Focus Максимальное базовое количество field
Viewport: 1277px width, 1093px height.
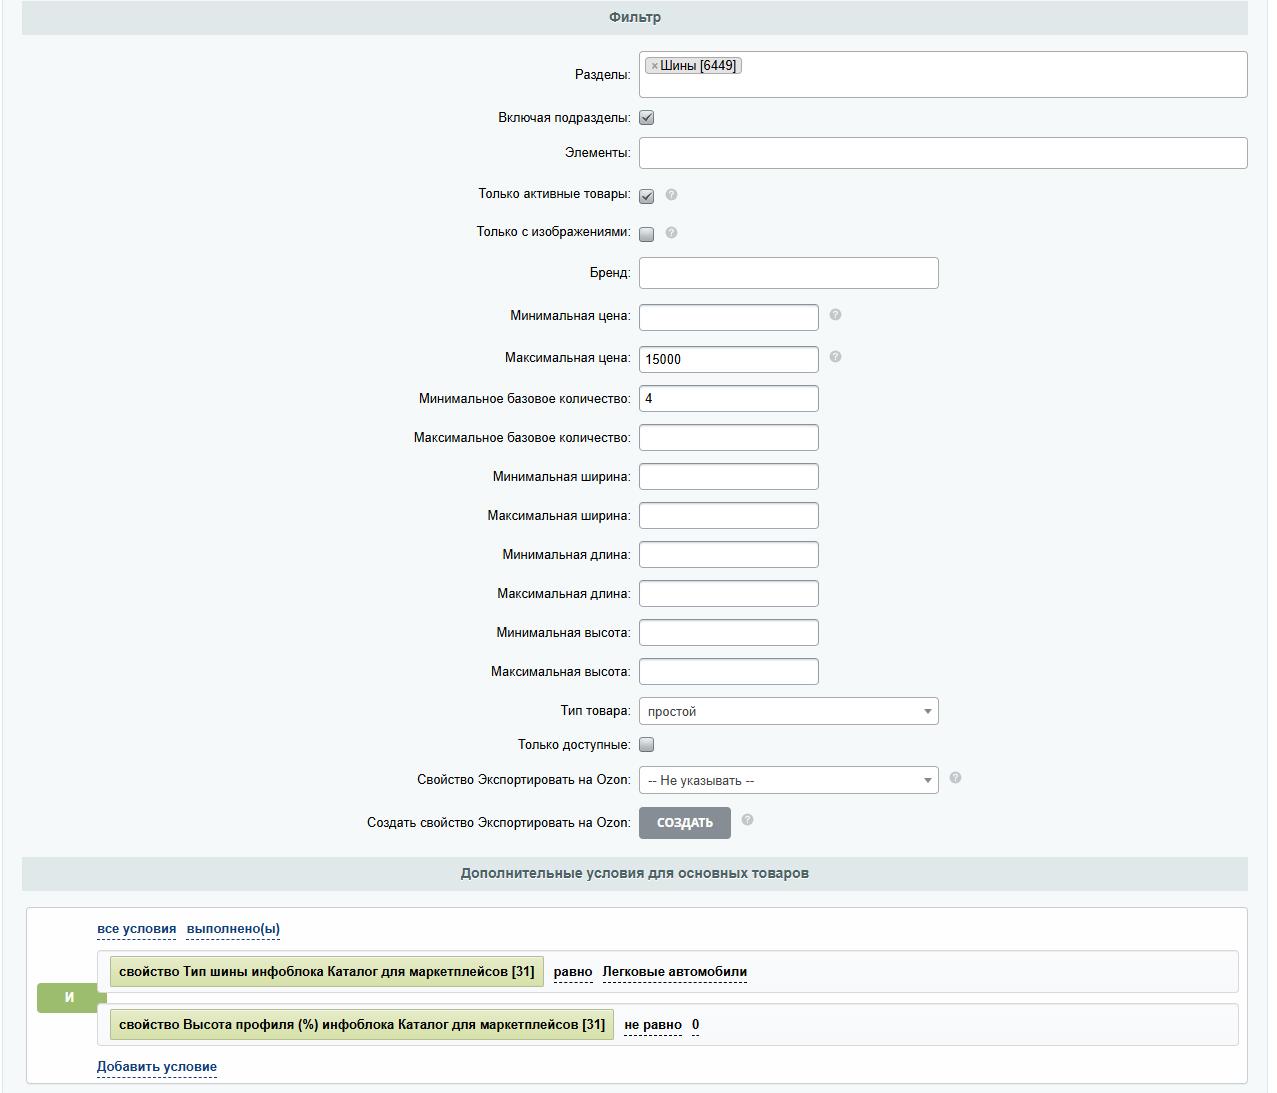(x=729, y=437)
